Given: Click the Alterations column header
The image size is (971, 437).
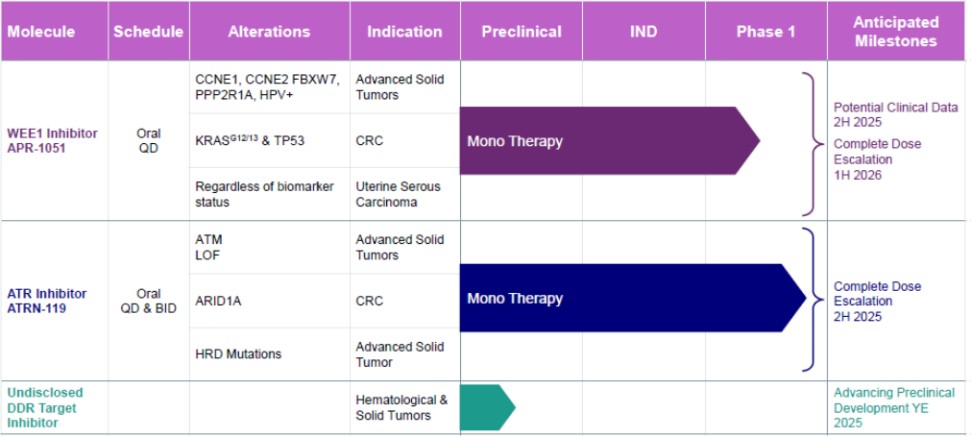Looking at the screenshot, I should [x=269, y=31].
